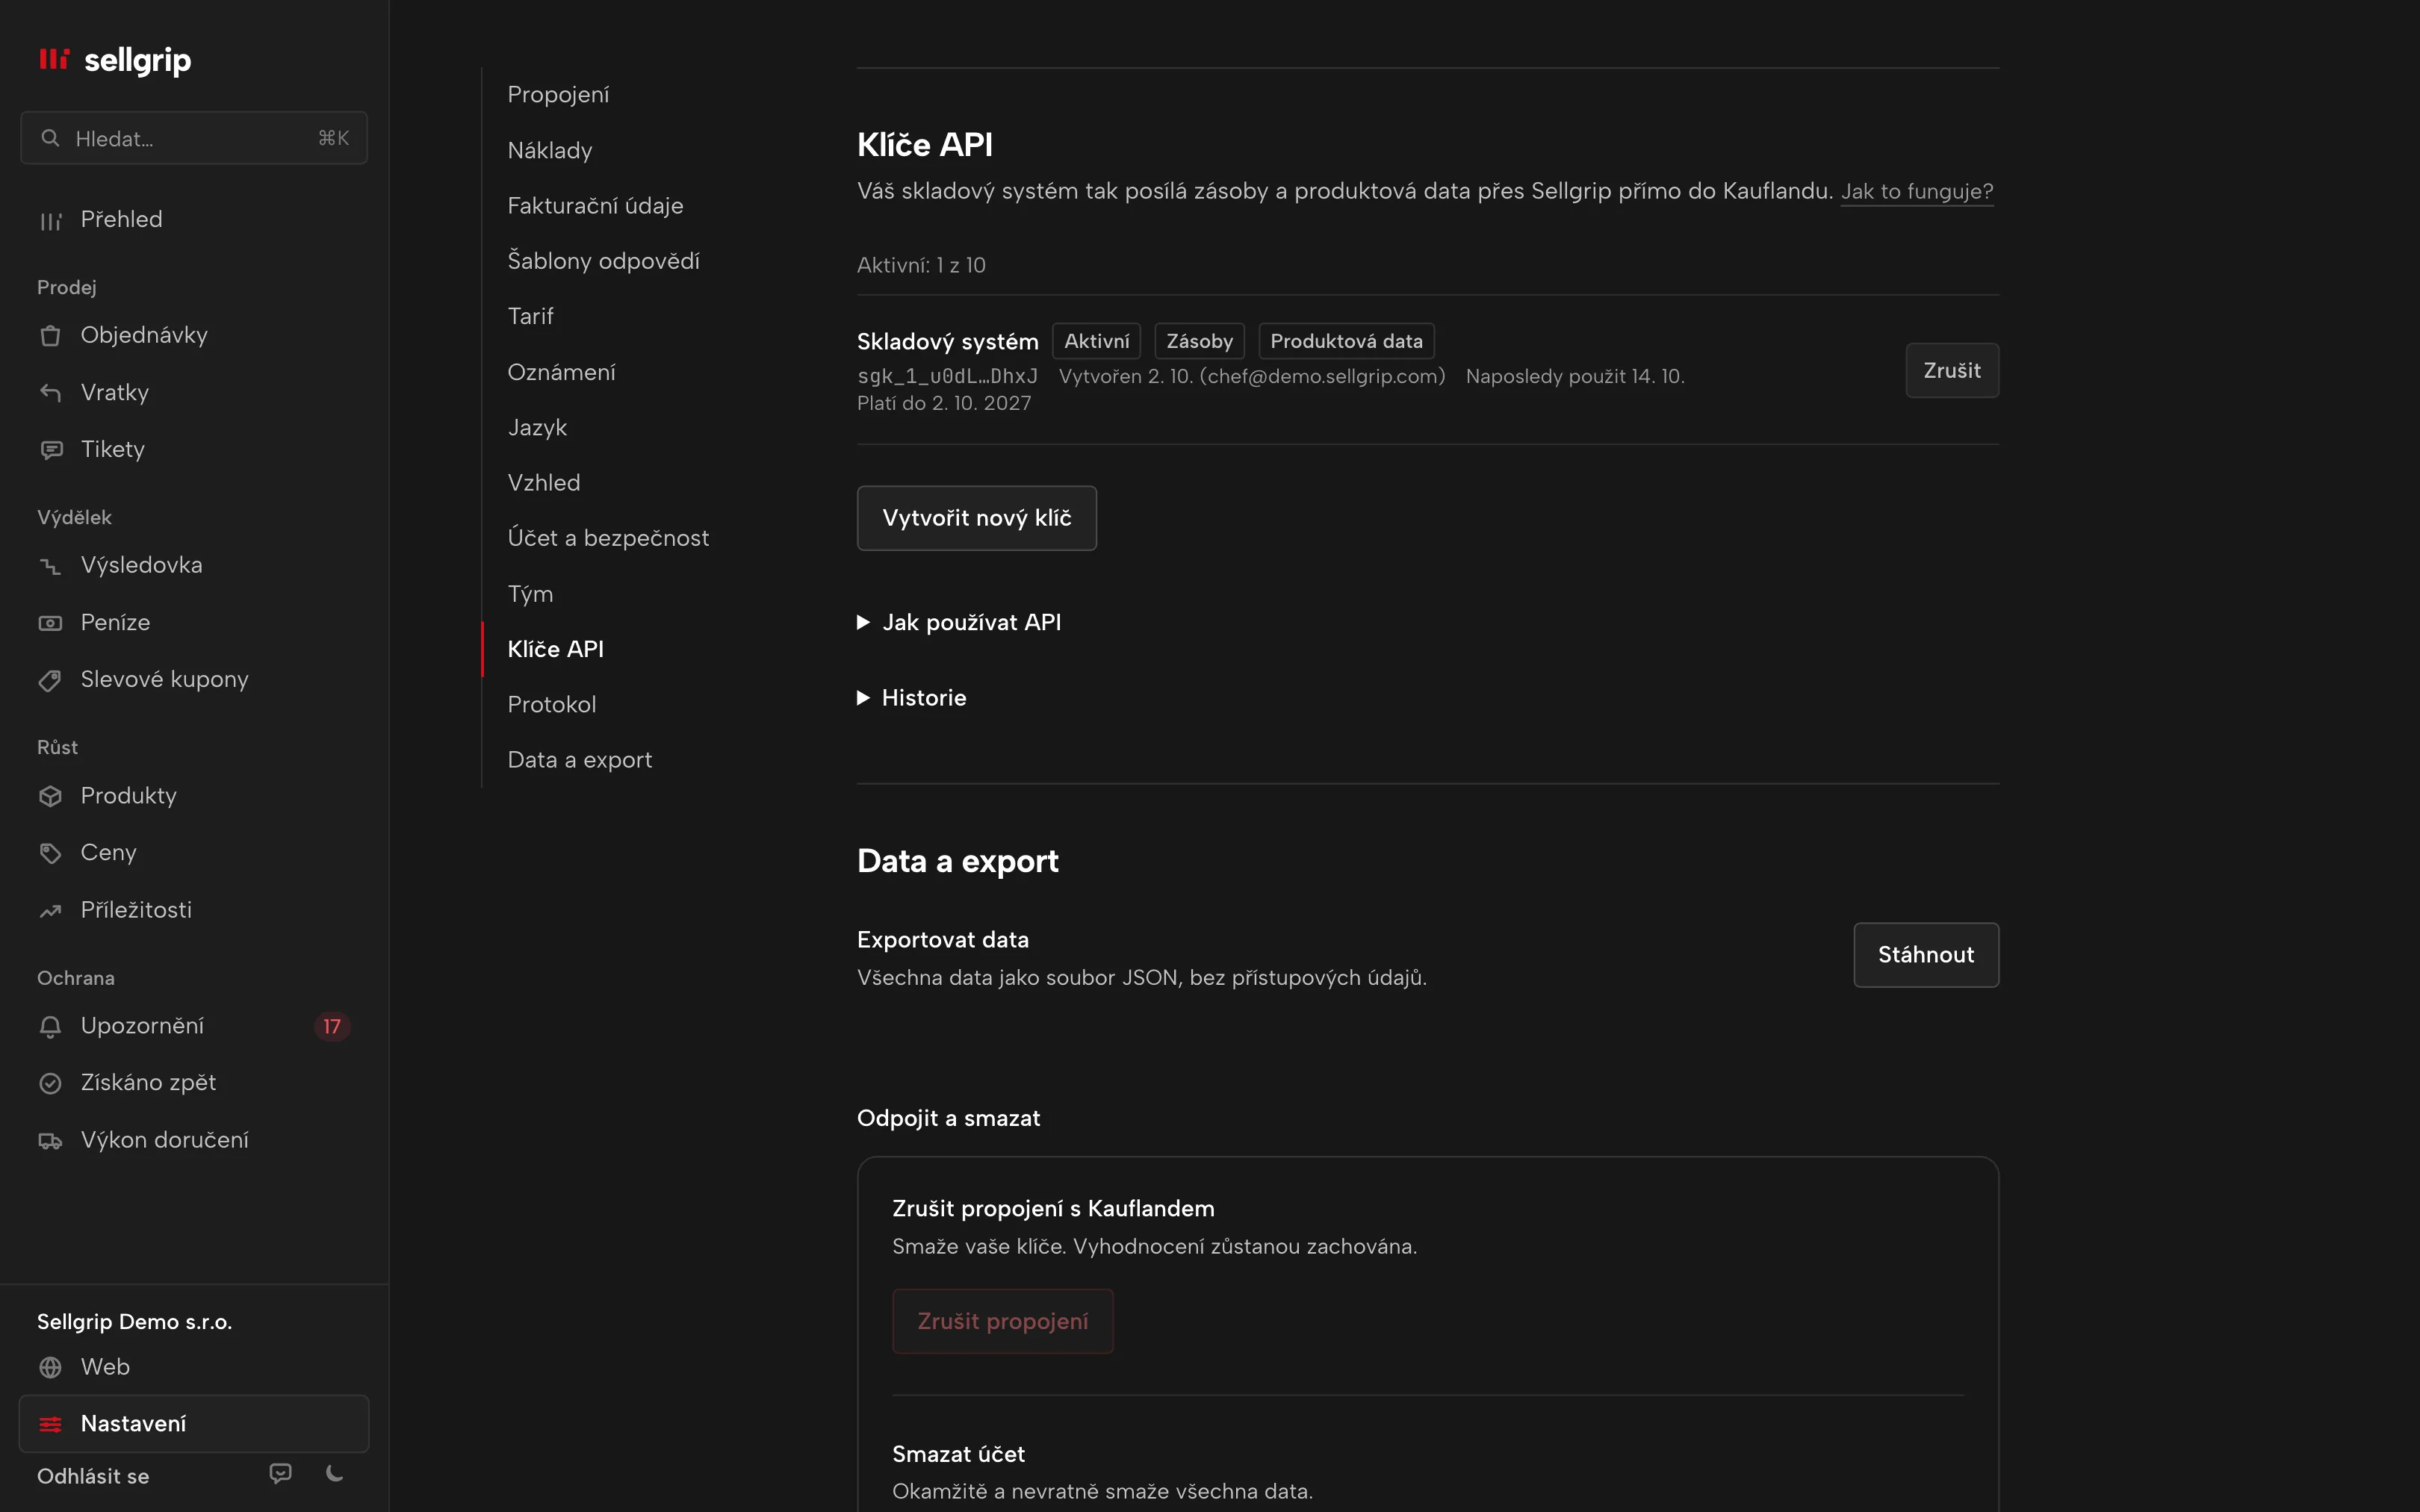The height and width of the screenshot is (1512, 2420).
Task: Toggle dark mode with the moon icon
Action: click(335, 1473)
